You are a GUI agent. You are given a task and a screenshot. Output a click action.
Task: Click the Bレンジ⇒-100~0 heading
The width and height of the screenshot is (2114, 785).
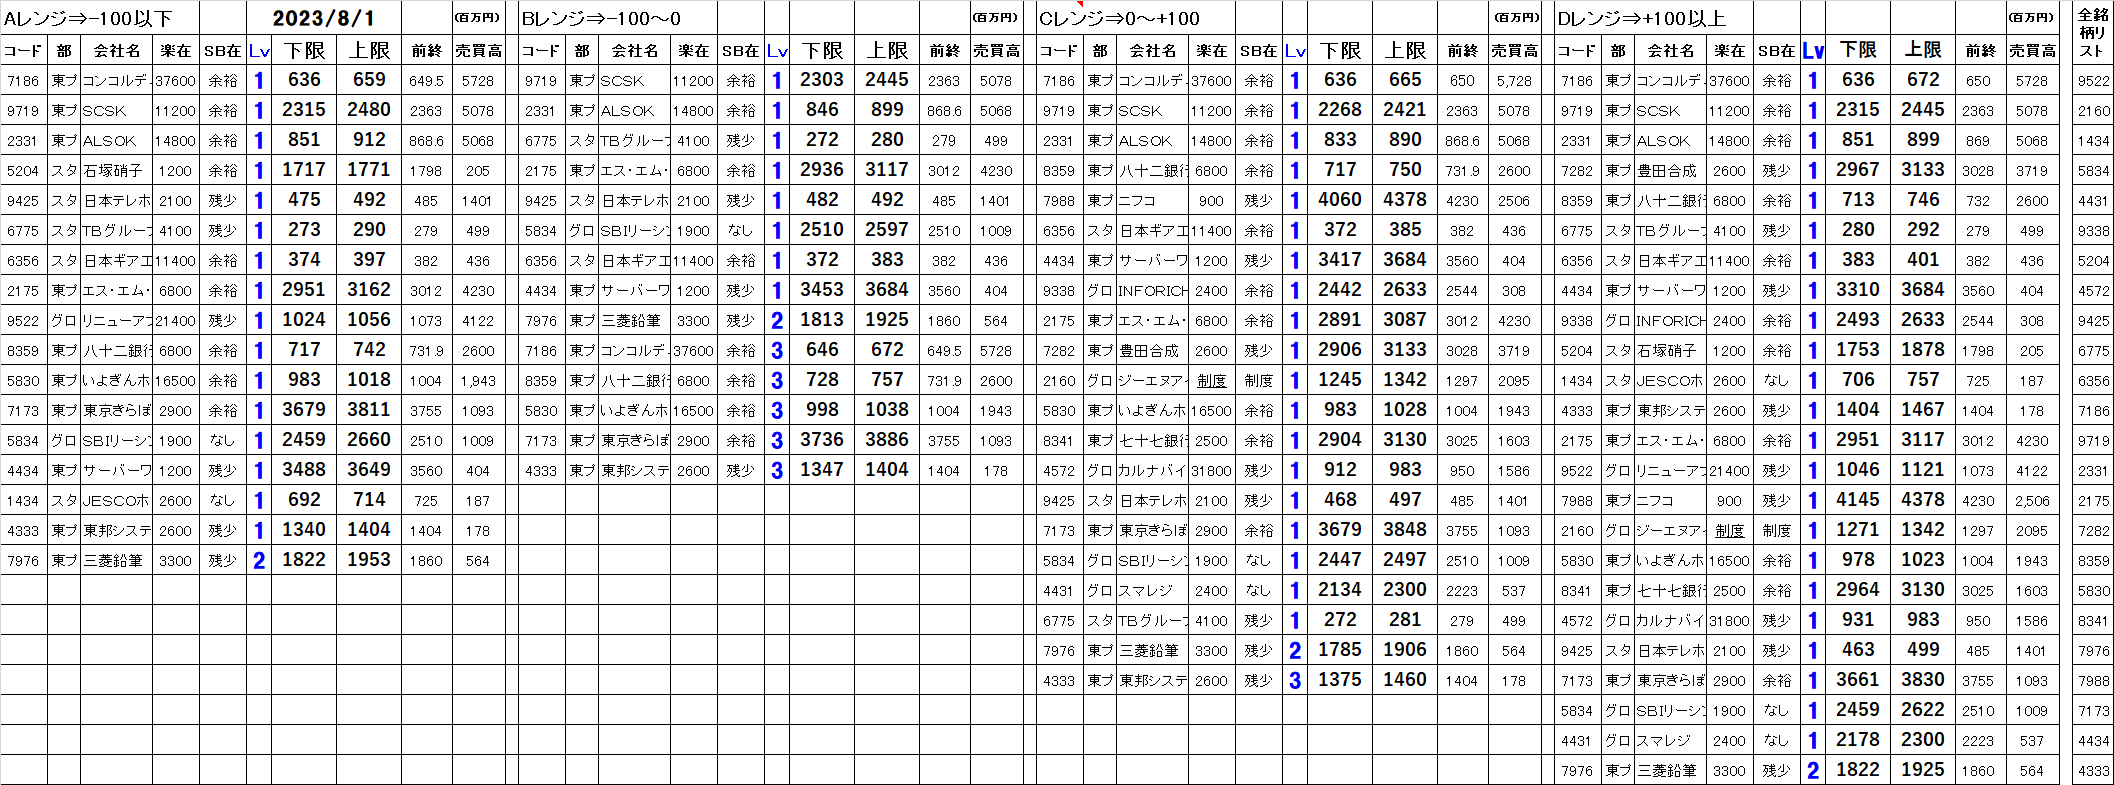[601, 18]
